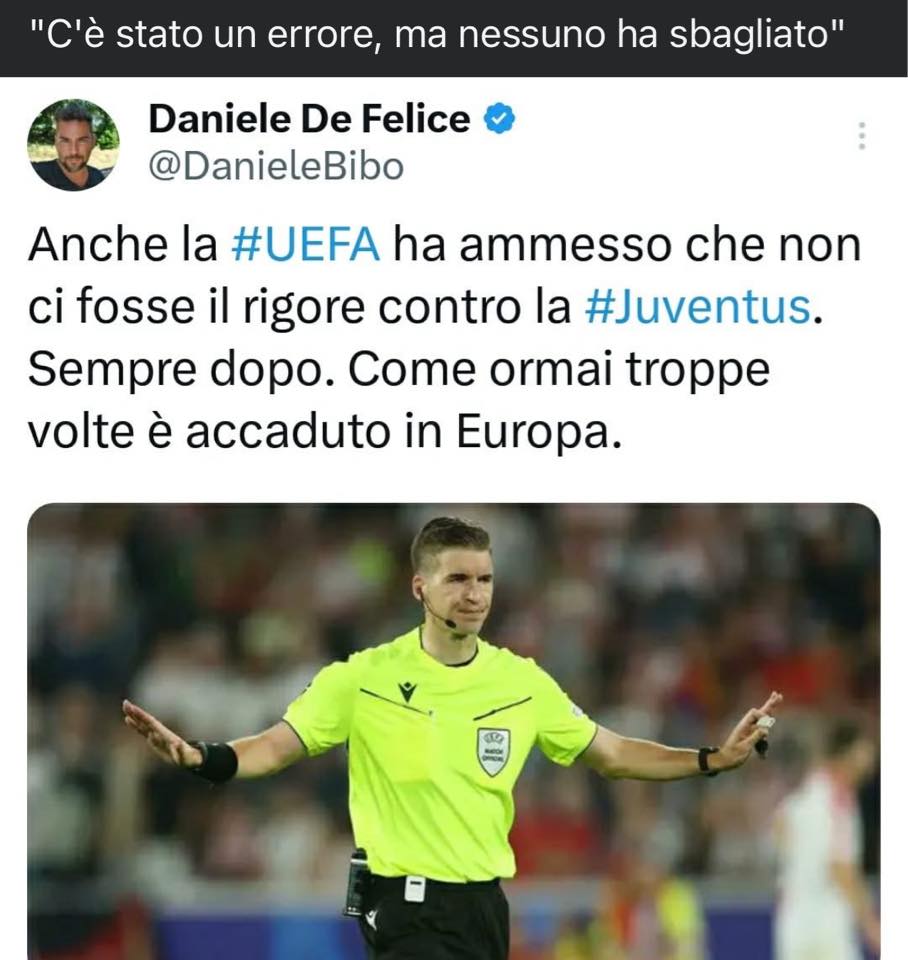Viewport: 908px width, 960px height.
Task: Click the wristwatch on referee's raised hand
Action: point(708,760)
